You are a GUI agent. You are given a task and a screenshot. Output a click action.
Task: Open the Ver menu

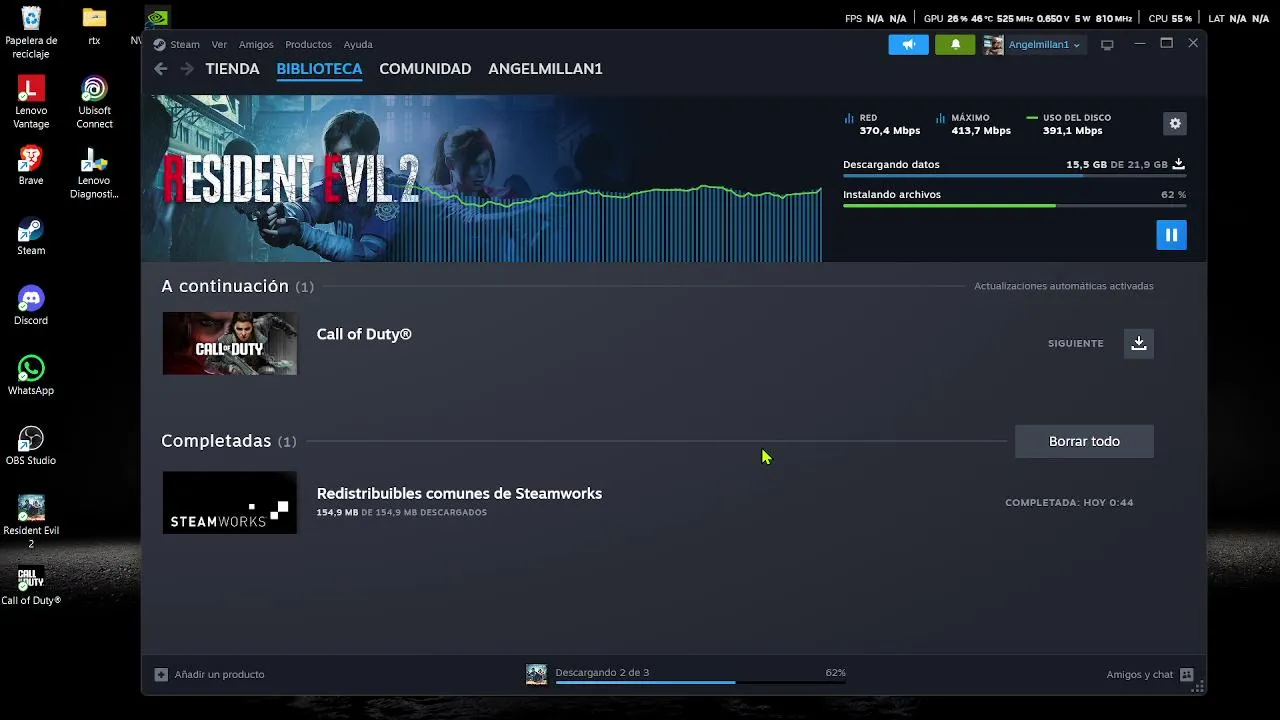(x=219, y=44)
